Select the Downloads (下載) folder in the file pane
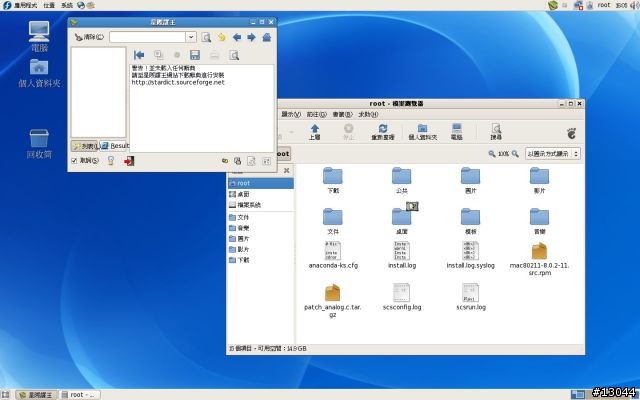This screenshot has height=400, width=640. (x=333, y=180)
